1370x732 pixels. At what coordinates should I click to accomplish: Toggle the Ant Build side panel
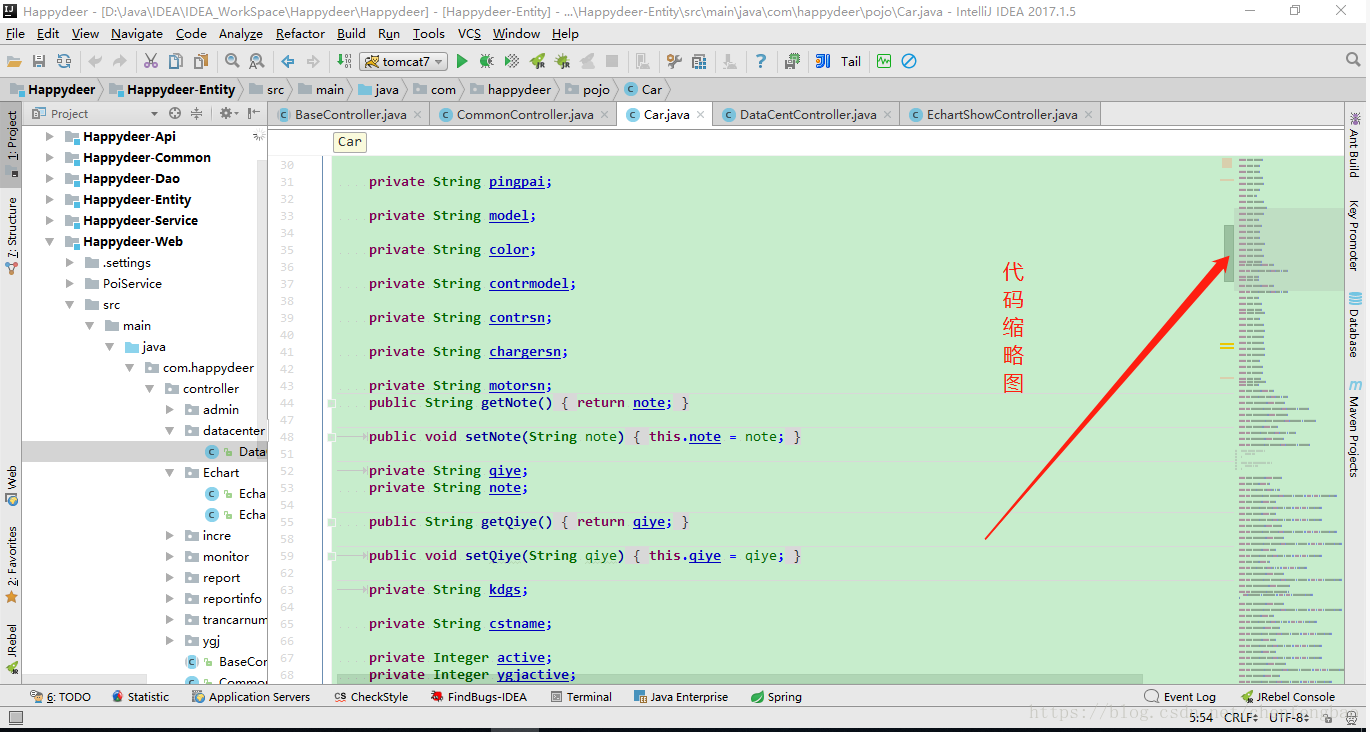tap(1355, 145)
